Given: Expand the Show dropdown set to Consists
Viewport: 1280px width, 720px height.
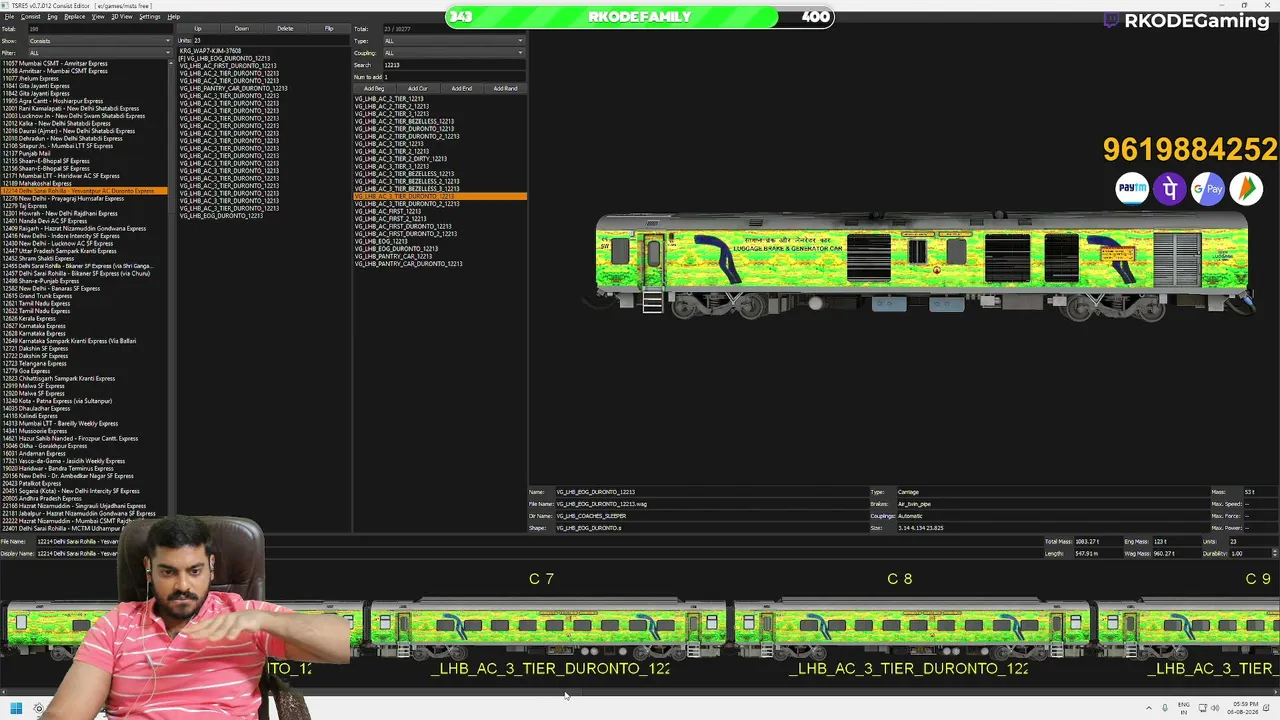Looking at the screenshot, I should [100, 41].
